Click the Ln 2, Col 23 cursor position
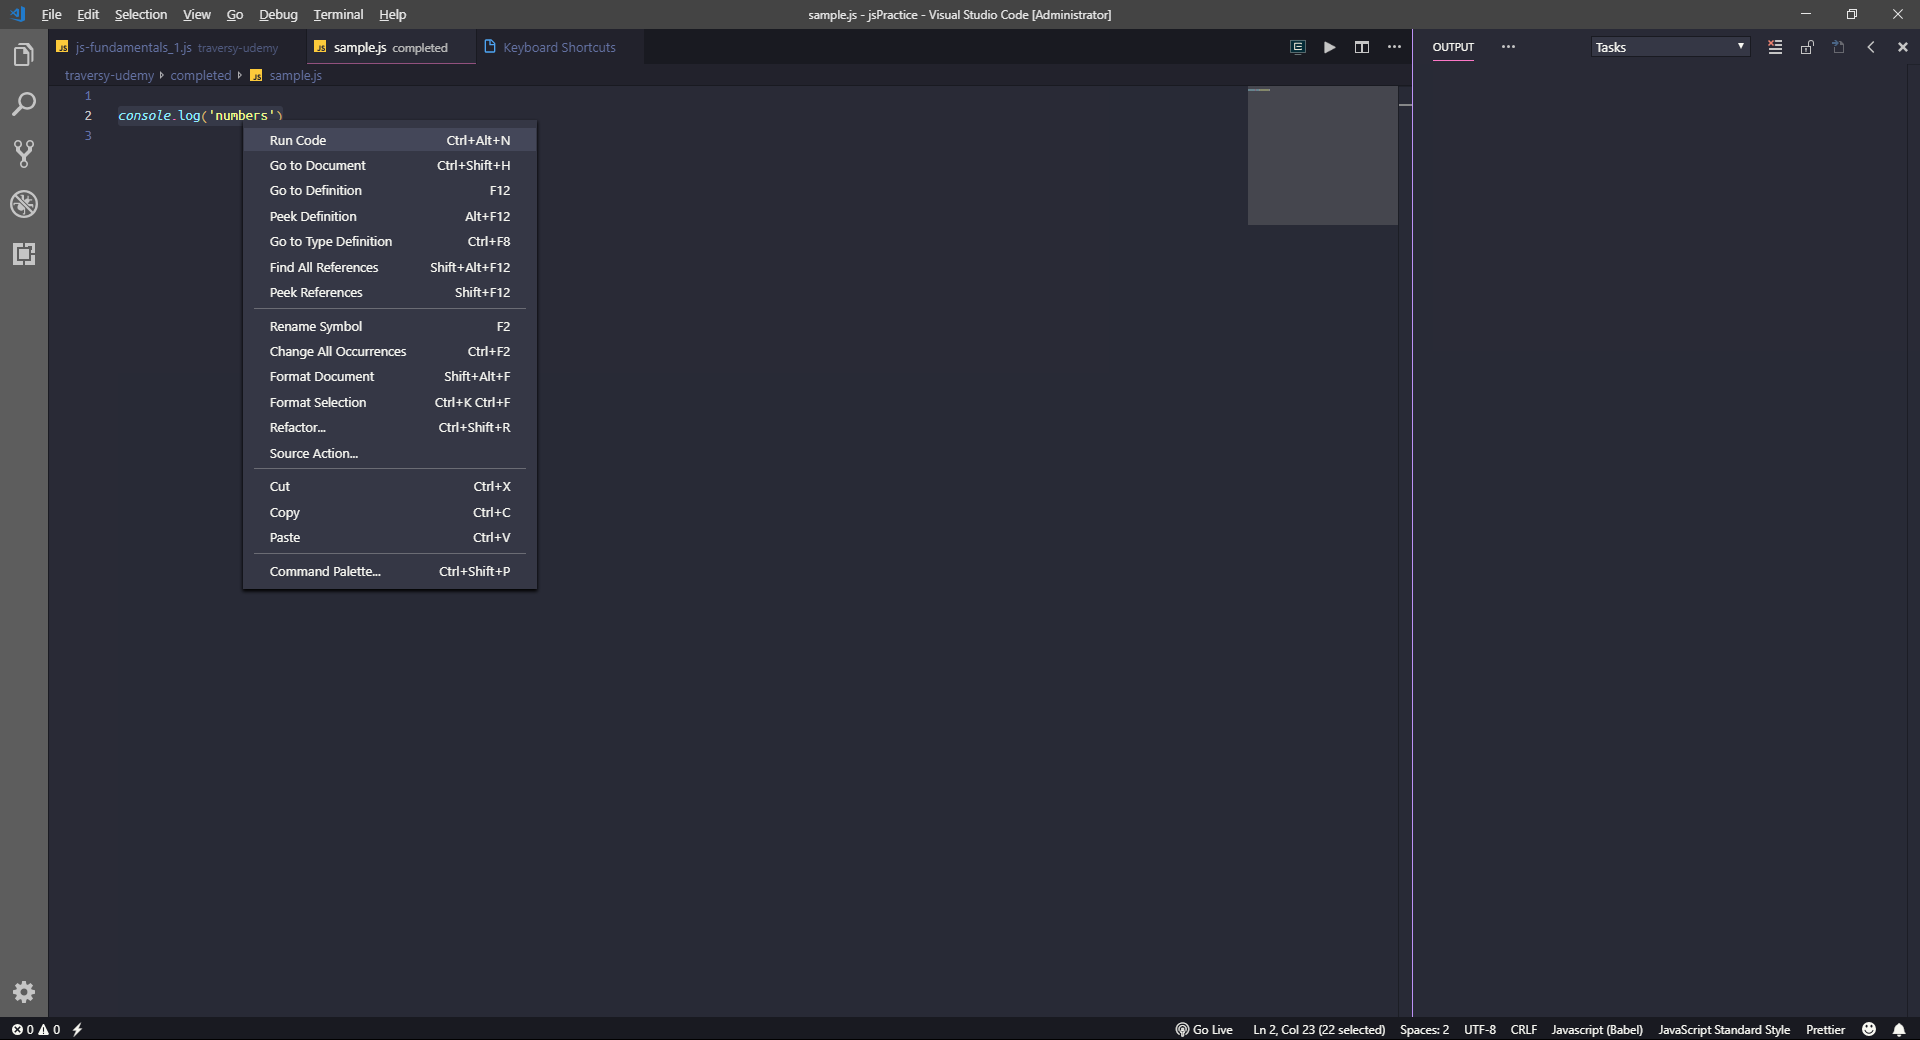The image size is (1920, 1040). tap(1319, 1029)
